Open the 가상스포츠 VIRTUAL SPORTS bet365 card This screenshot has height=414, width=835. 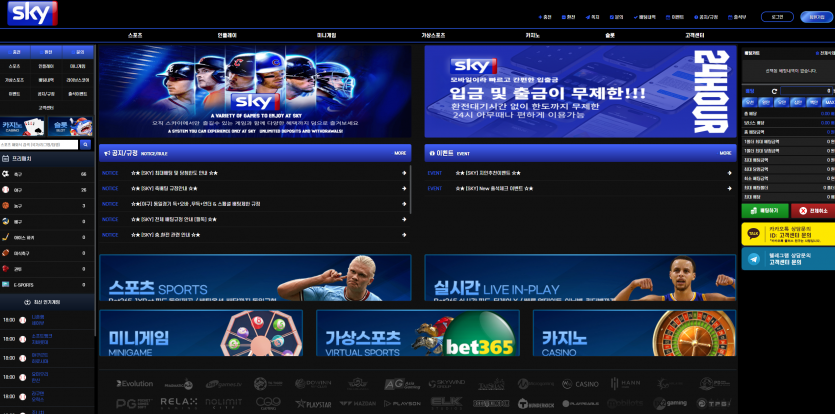[418, 333]
